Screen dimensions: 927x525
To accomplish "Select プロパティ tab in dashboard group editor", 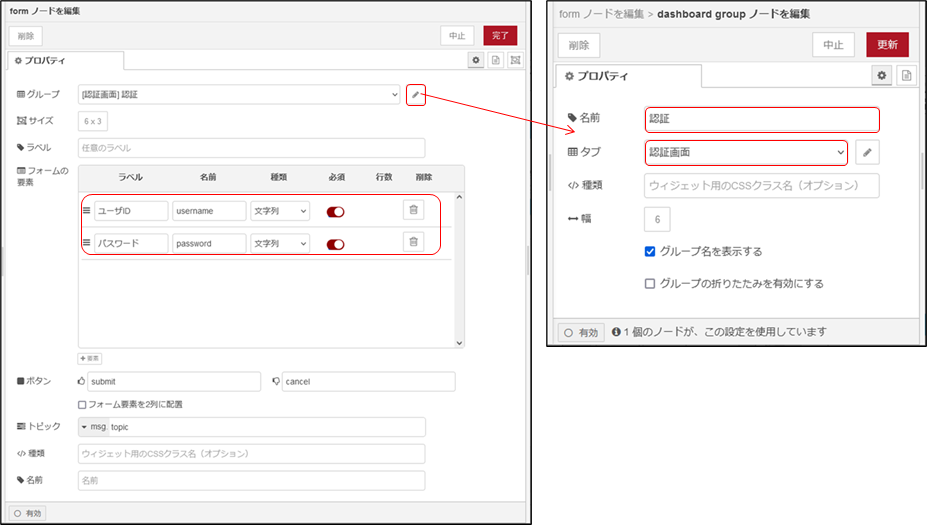I will pyautogui.click(x=627, y=76).
